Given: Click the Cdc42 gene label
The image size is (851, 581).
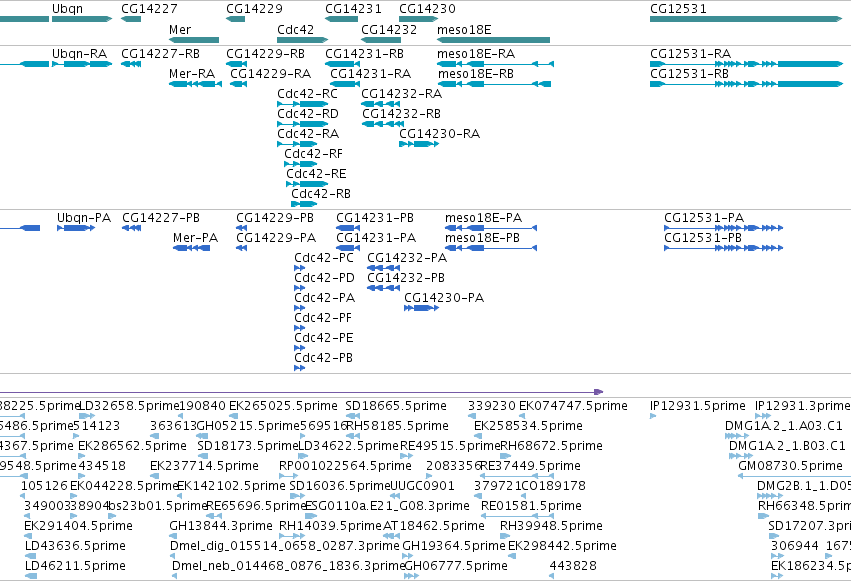Looking at the screenshot, I should click(x=295, y=29).
